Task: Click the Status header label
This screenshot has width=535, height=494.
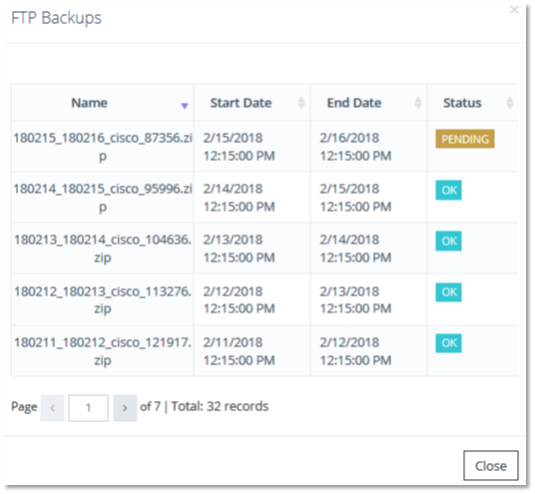Action: click(462, 103)
